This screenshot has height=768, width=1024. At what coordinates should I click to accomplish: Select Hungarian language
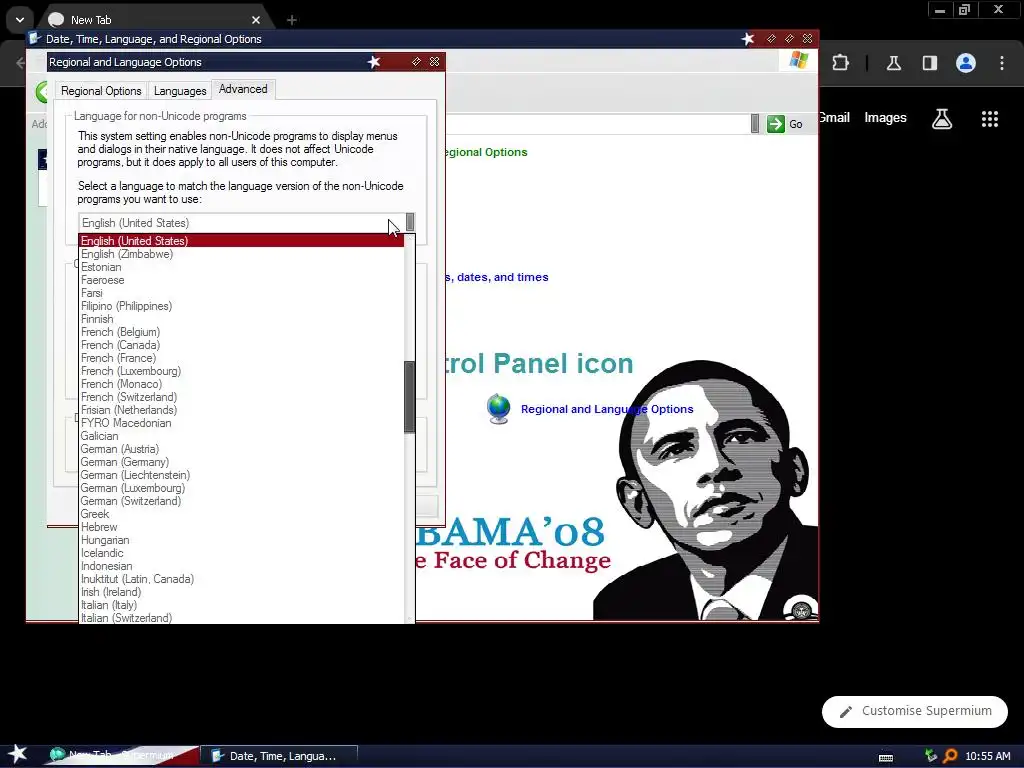click(x=241, y=540)
